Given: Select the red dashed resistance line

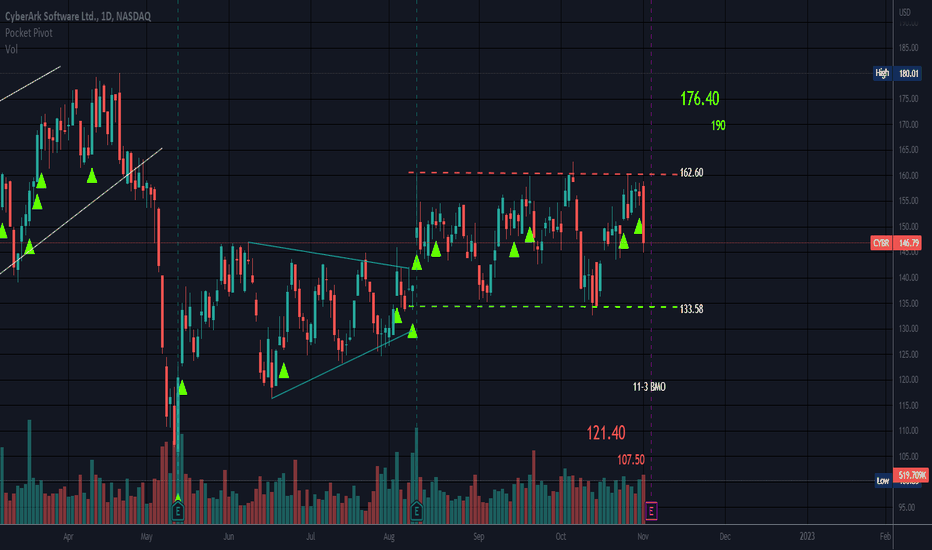Looking at the screenshot, I should pyautogui.click(x=543, y=174).
